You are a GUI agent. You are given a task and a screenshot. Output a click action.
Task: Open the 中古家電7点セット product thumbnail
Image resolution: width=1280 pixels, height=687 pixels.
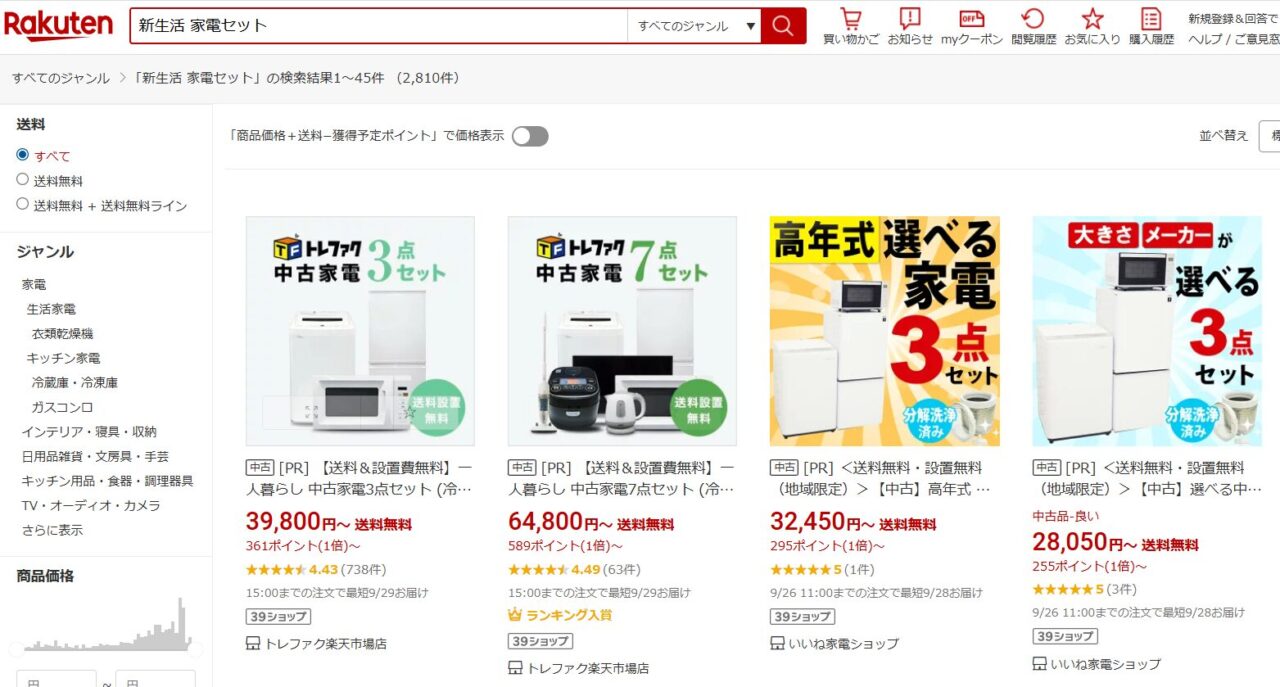coord(622,331)
